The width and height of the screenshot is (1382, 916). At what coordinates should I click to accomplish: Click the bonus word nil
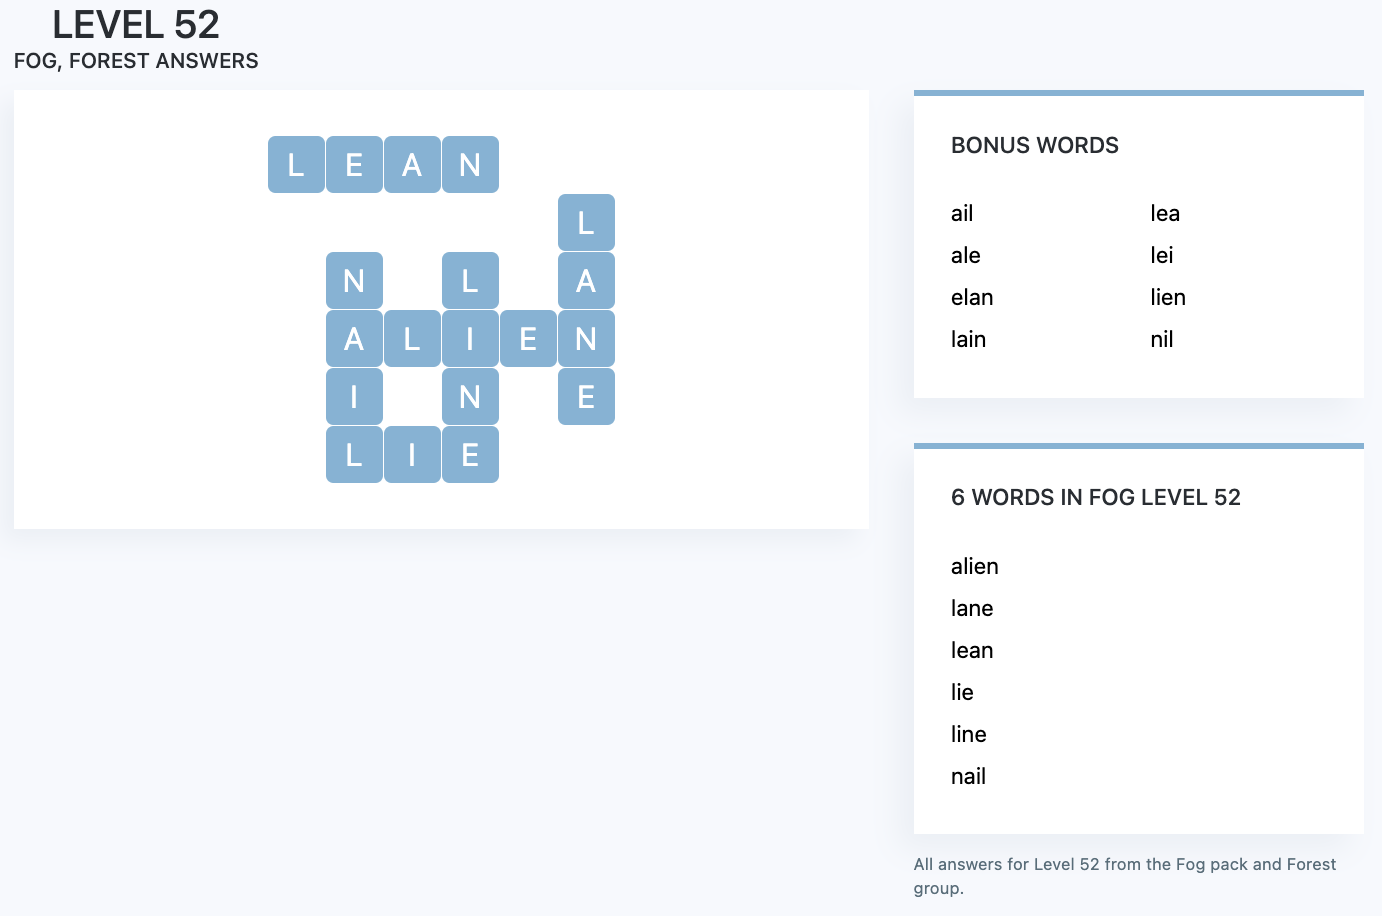(x=1161, y=339)
